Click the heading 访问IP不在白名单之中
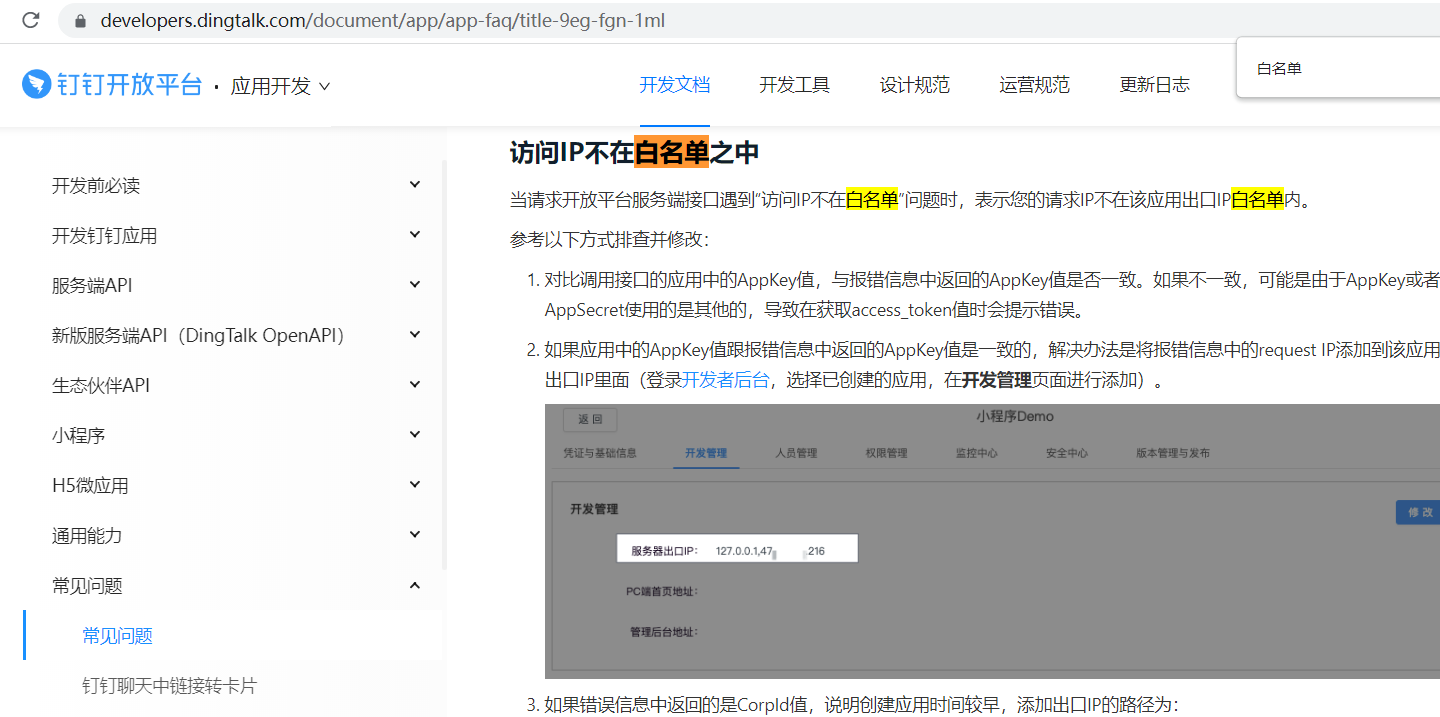 634,152
